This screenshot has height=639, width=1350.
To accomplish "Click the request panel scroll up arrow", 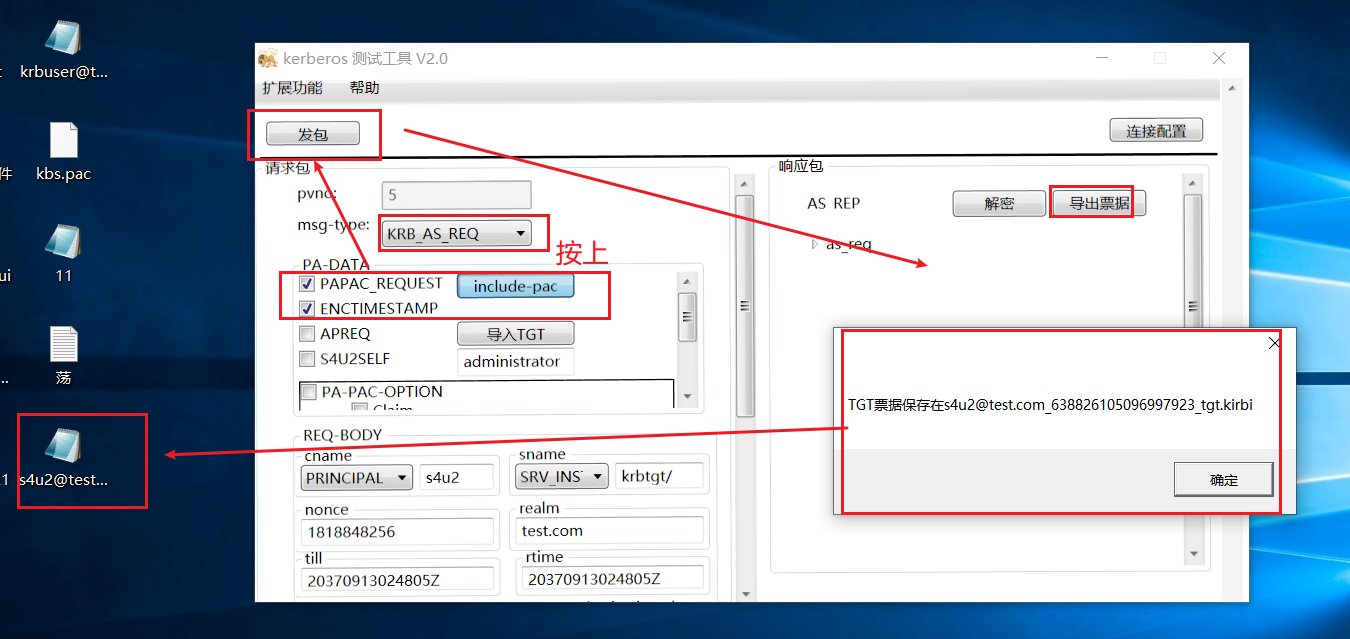I will point(744,185).
